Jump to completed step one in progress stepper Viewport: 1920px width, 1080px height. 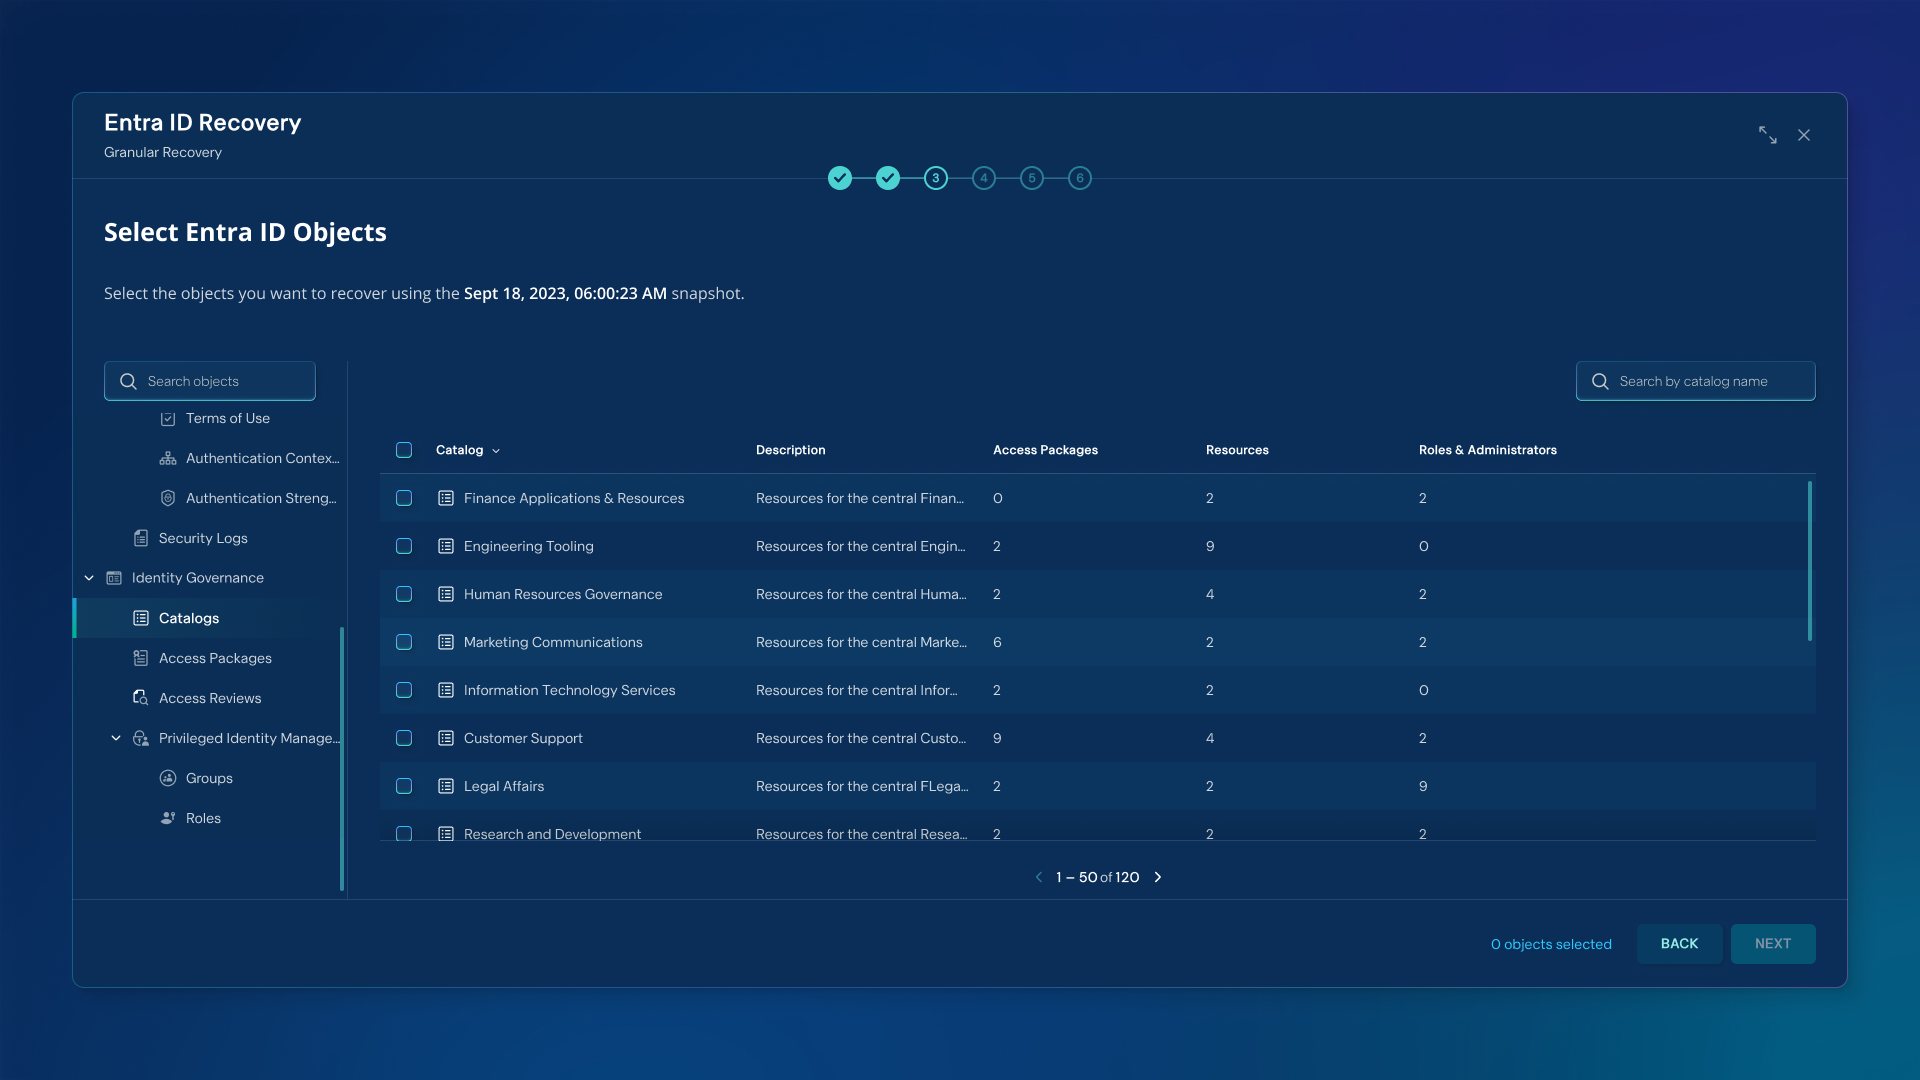(x=840, y=179)
